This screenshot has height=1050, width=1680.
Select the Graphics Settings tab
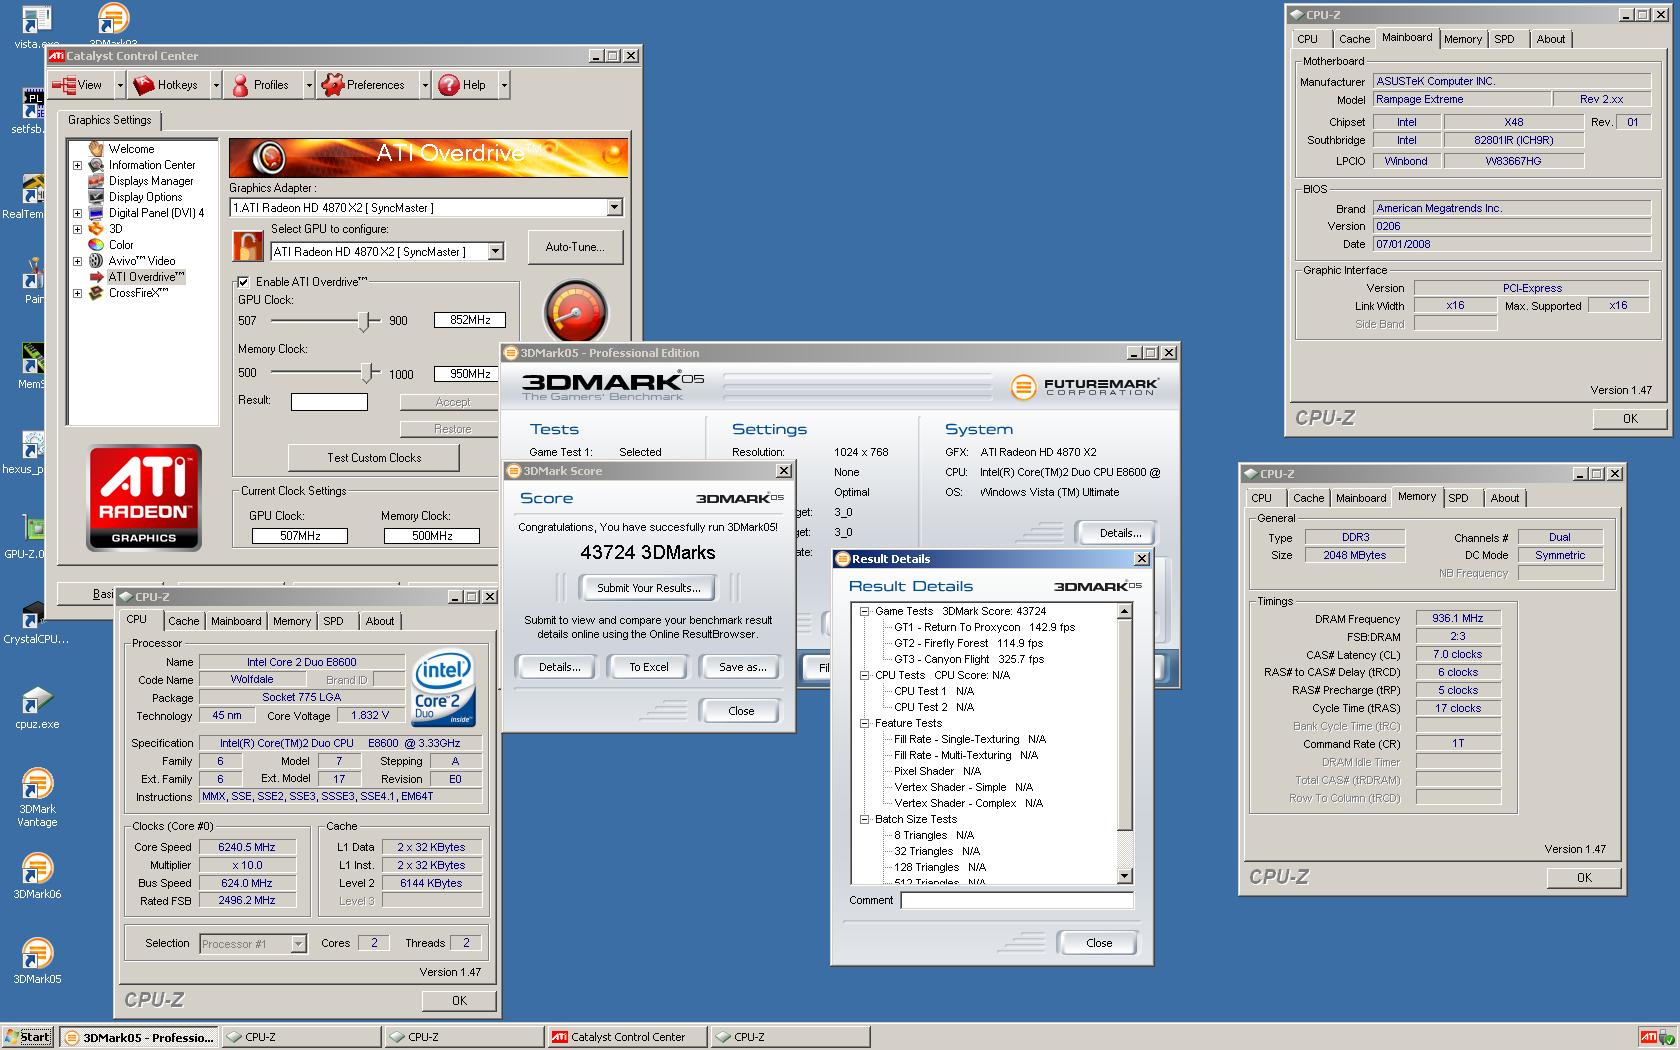(110, 120)
